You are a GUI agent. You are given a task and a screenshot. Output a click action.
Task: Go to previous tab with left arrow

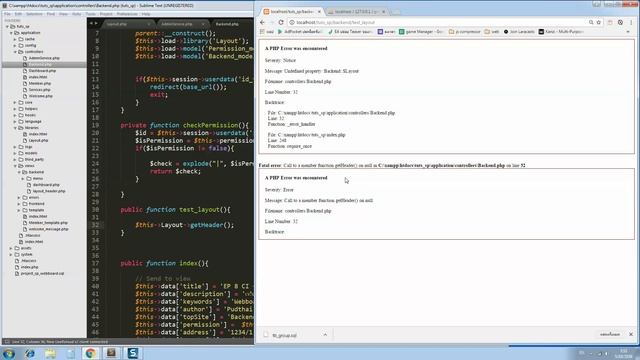91,24
